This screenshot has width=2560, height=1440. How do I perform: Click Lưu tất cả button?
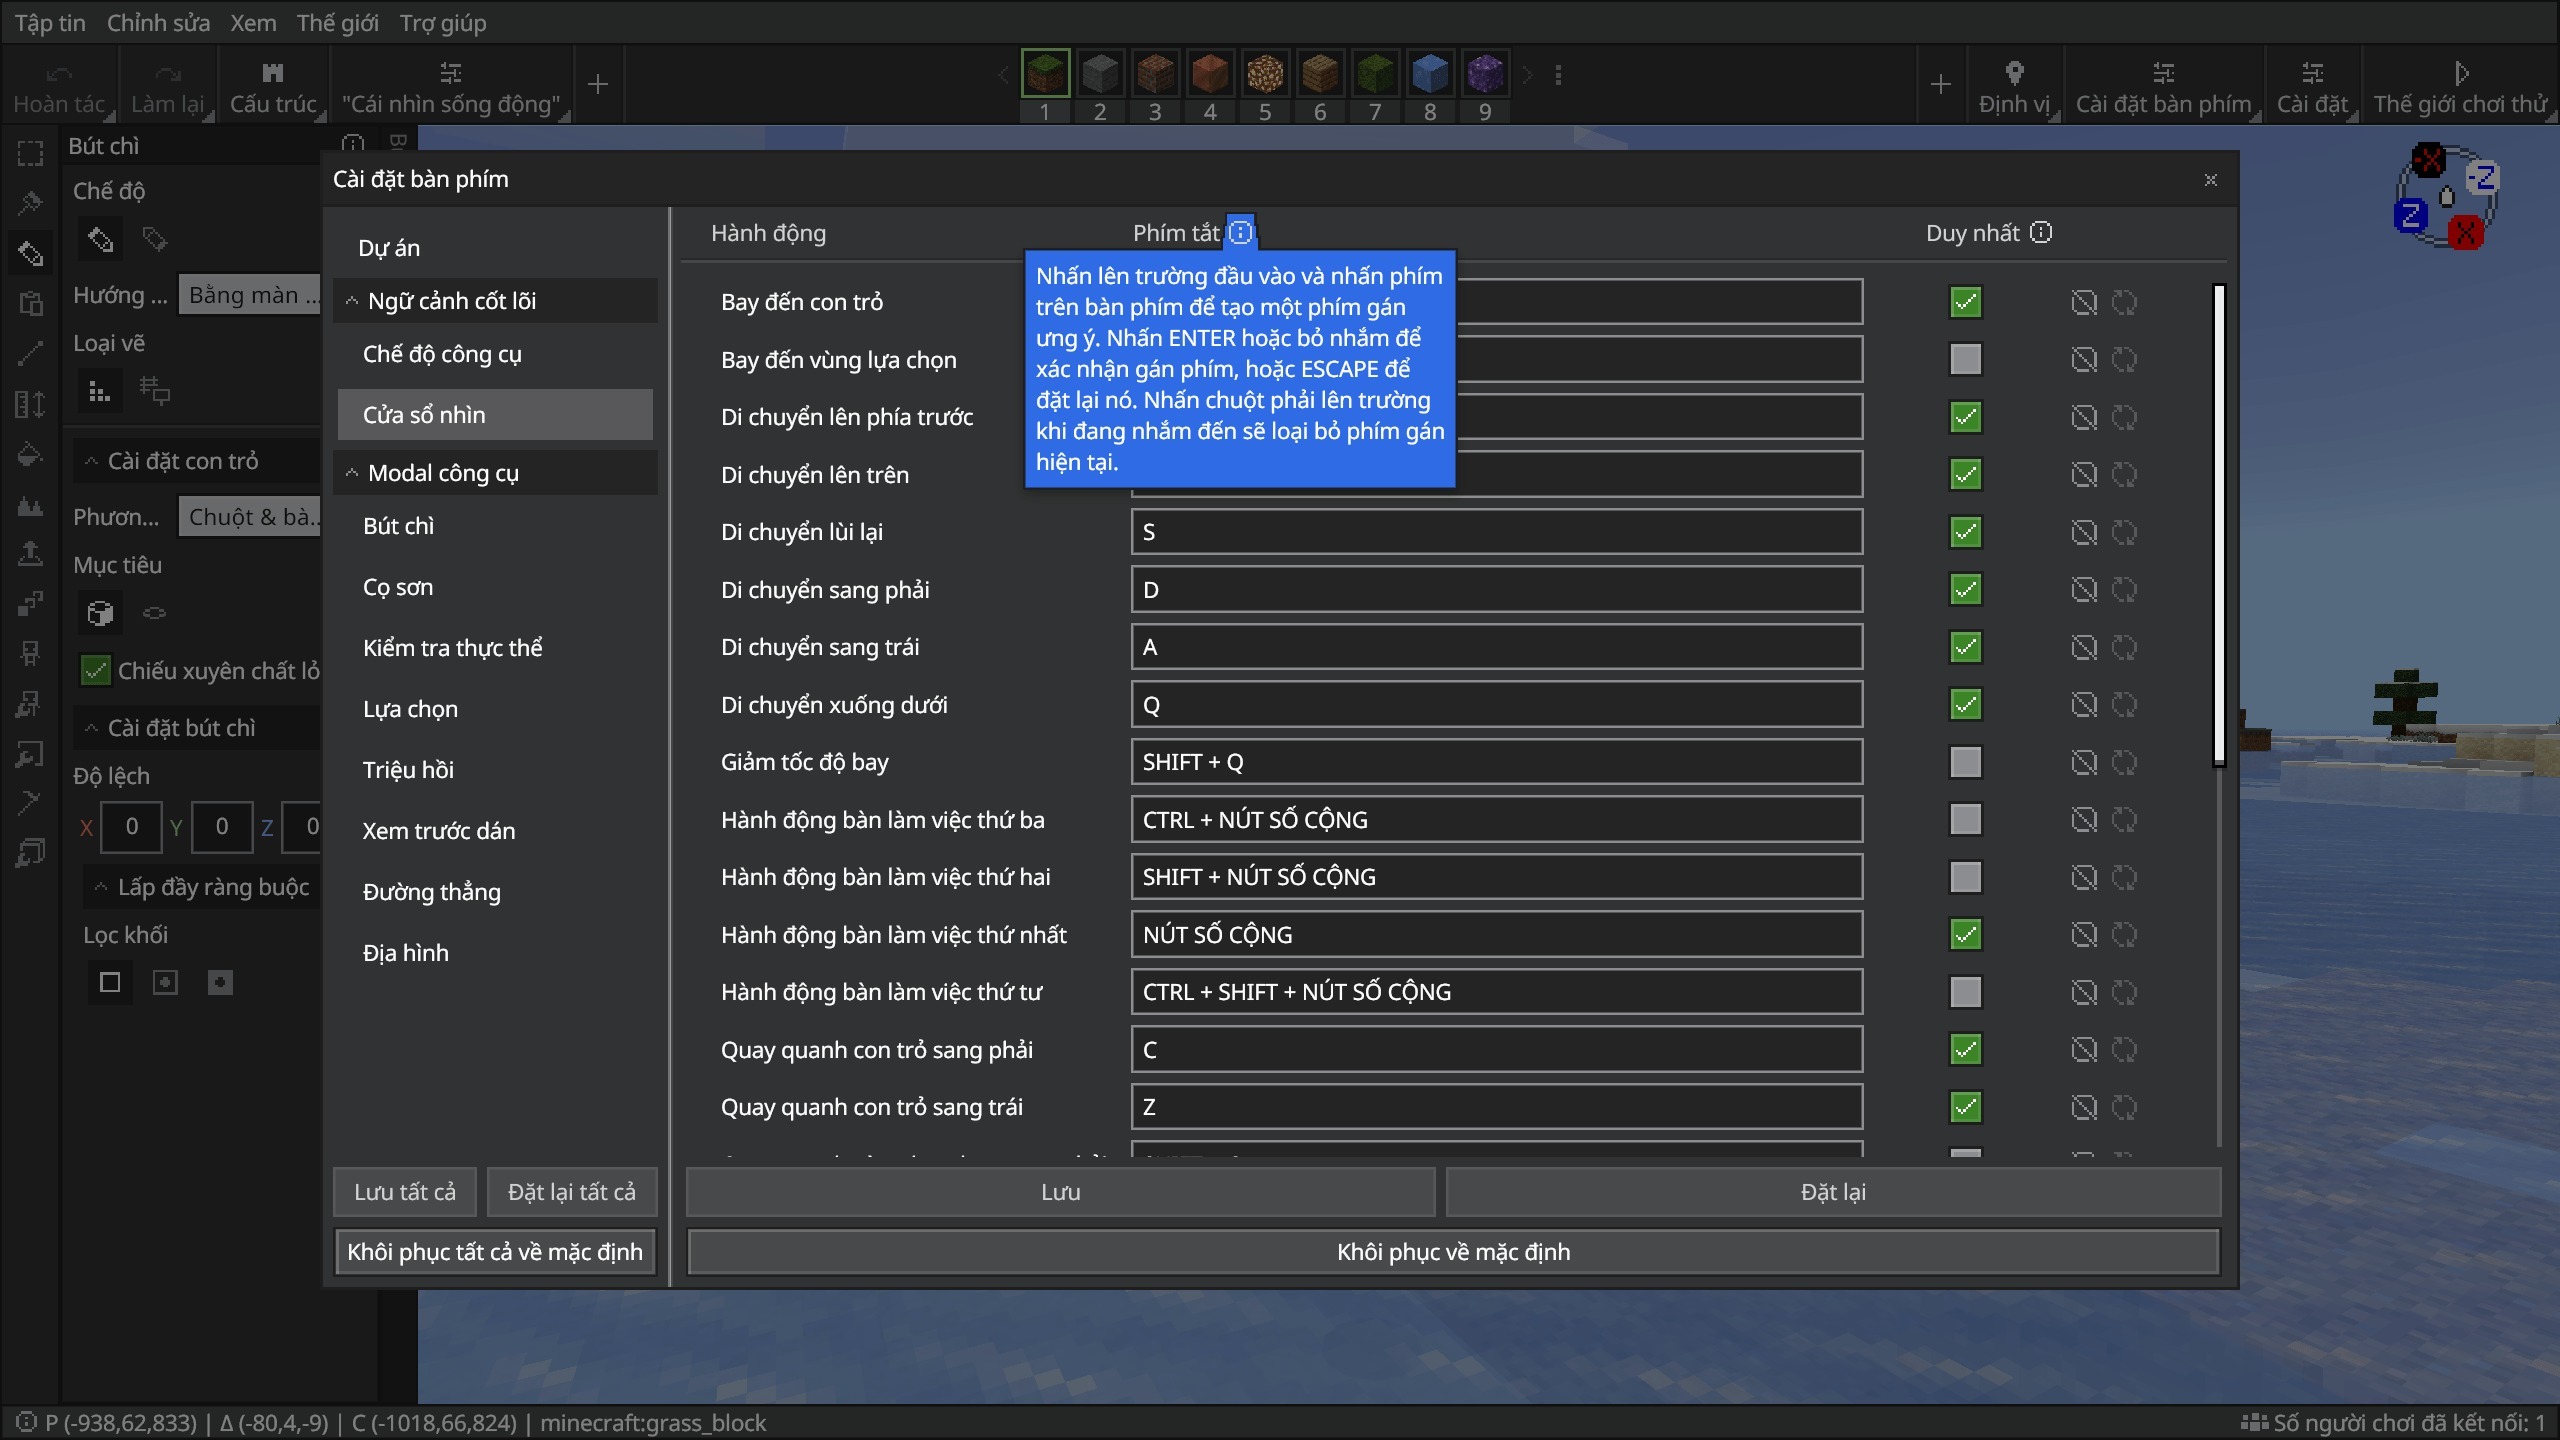(x=405, y=1192)
